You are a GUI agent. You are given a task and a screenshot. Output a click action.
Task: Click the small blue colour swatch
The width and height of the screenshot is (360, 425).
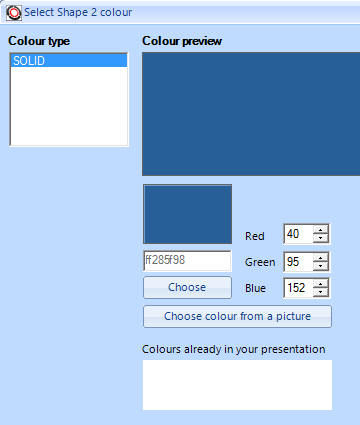(187, 214)
